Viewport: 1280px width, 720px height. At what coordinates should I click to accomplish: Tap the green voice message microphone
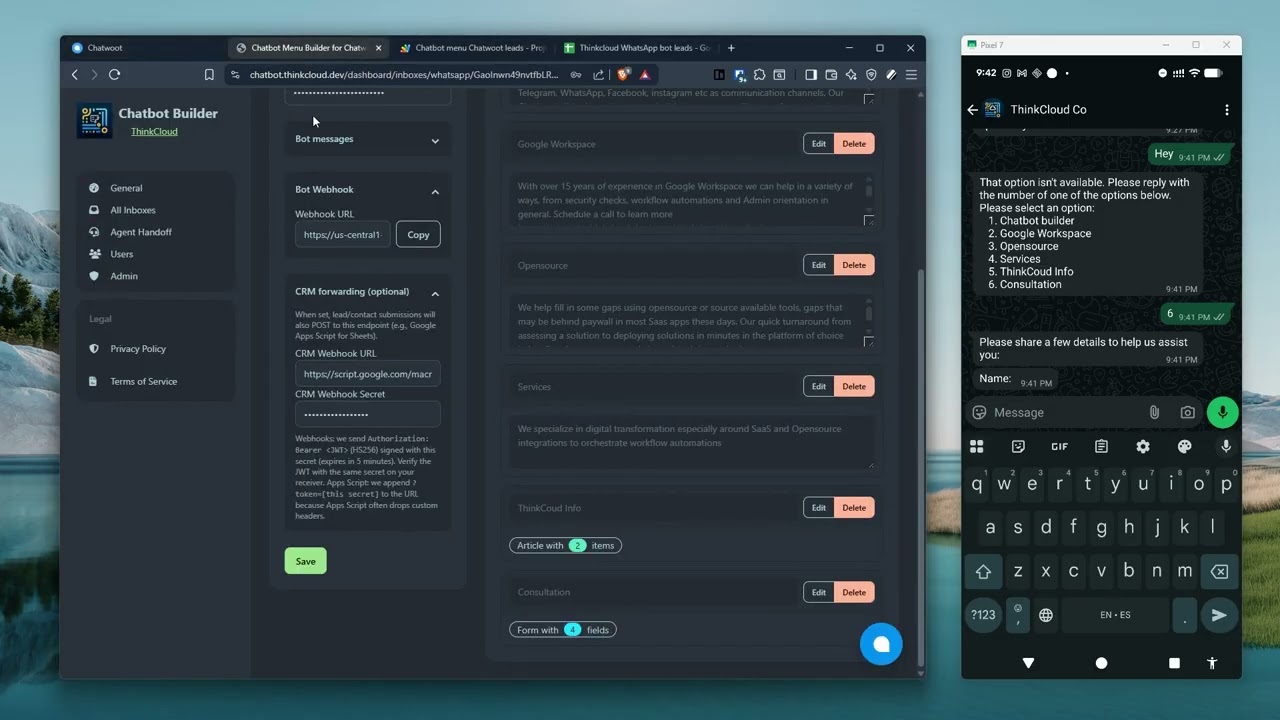[x=1222, y=412]
